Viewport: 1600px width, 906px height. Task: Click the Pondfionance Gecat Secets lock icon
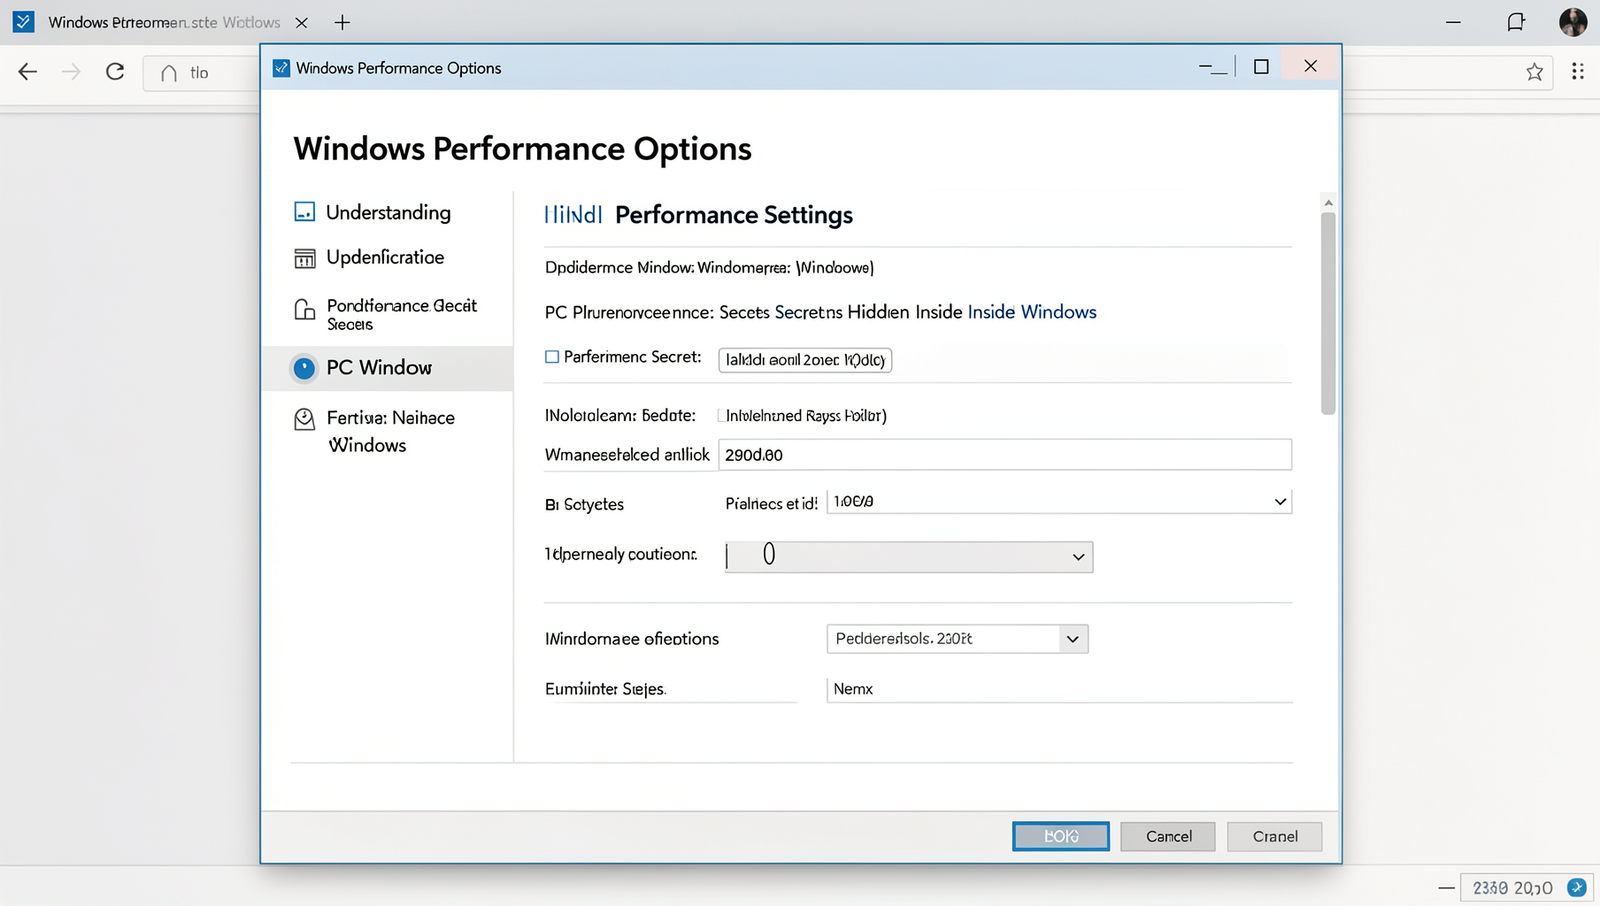tap(304, 310)
